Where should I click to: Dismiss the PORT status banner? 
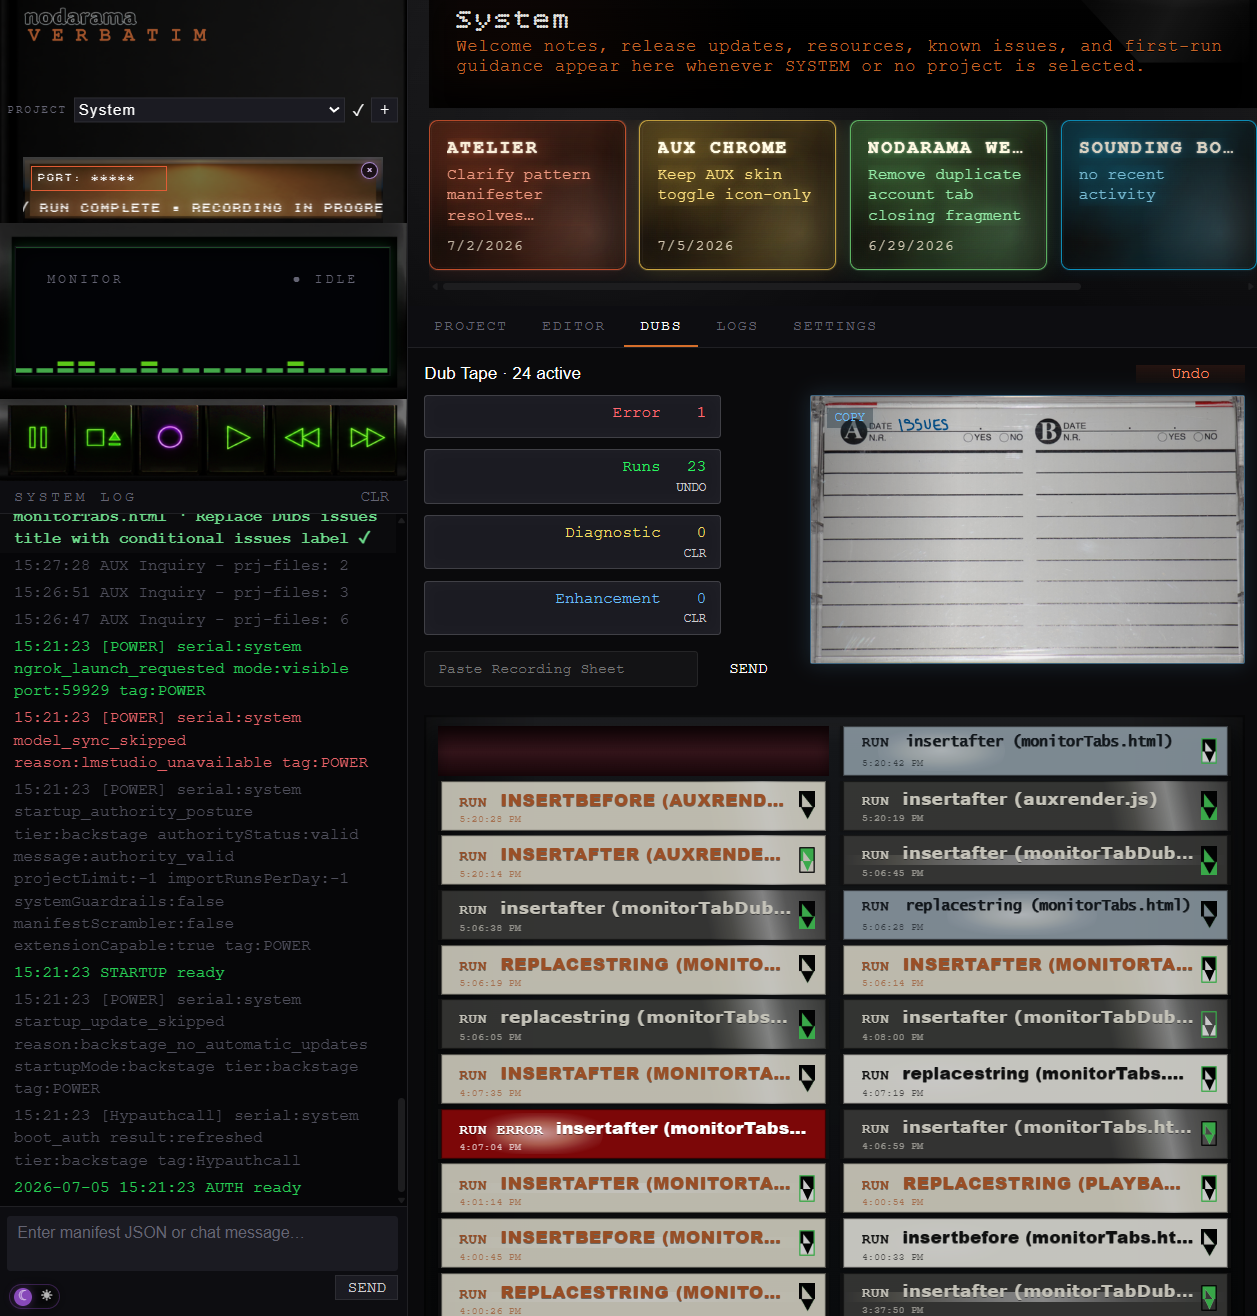(x=369, y=170)
